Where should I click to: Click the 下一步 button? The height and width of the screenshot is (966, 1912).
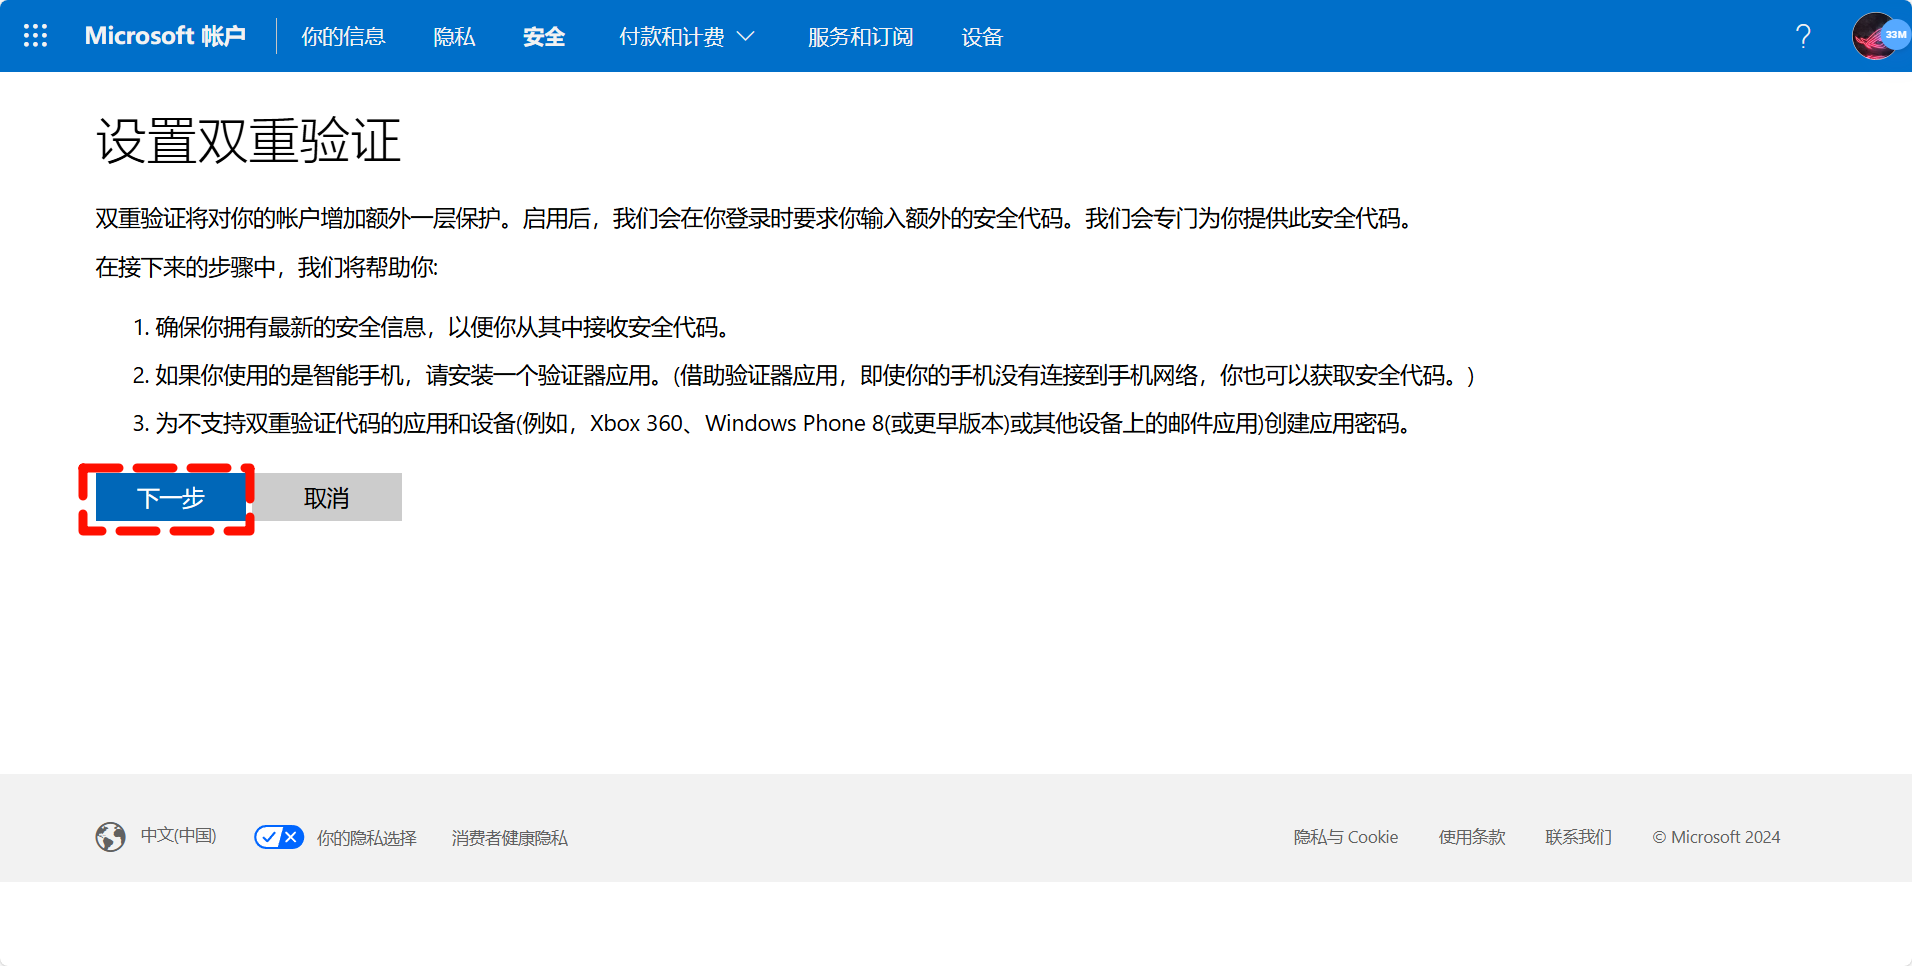[x=171, y=498]
